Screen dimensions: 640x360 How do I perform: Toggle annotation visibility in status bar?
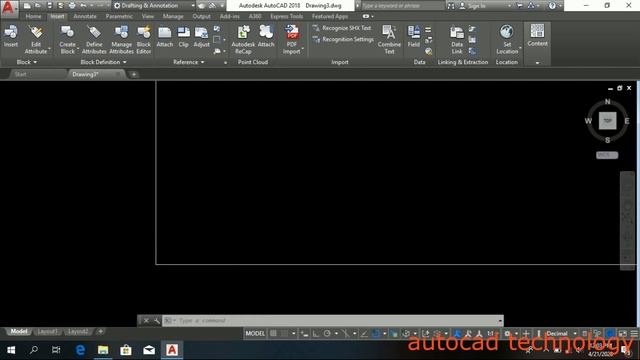point(468,333)
